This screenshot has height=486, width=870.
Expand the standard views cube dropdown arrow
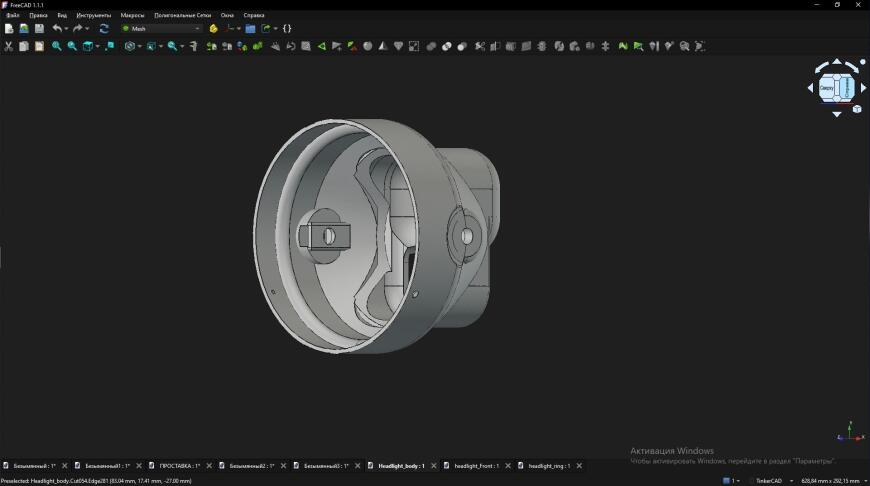(x=98, y=46)
